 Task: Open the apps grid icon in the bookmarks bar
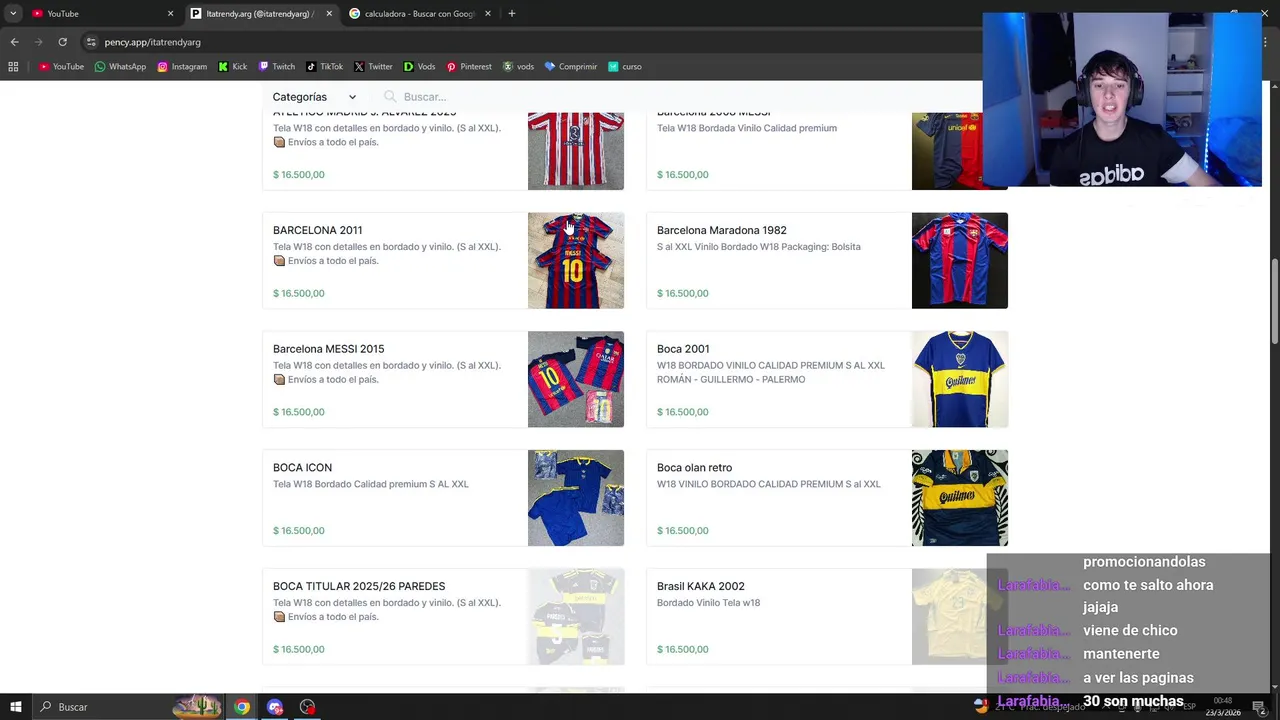coord(13,67)
